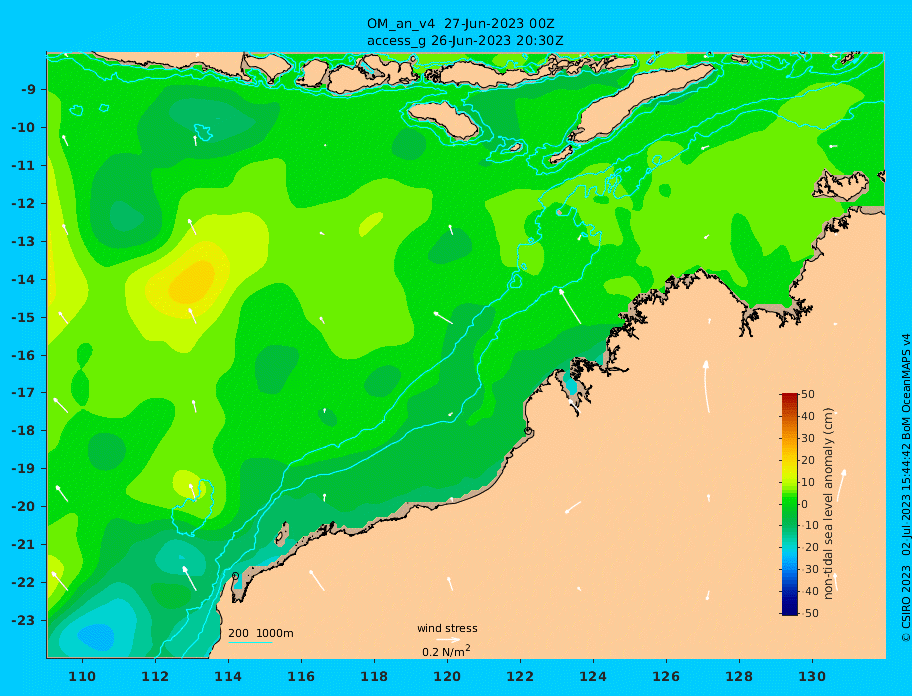912x696 pixels.
Task: Click the vertical sea level anomaly color bar
Action: pyautogui.click(x=789, y=504)
